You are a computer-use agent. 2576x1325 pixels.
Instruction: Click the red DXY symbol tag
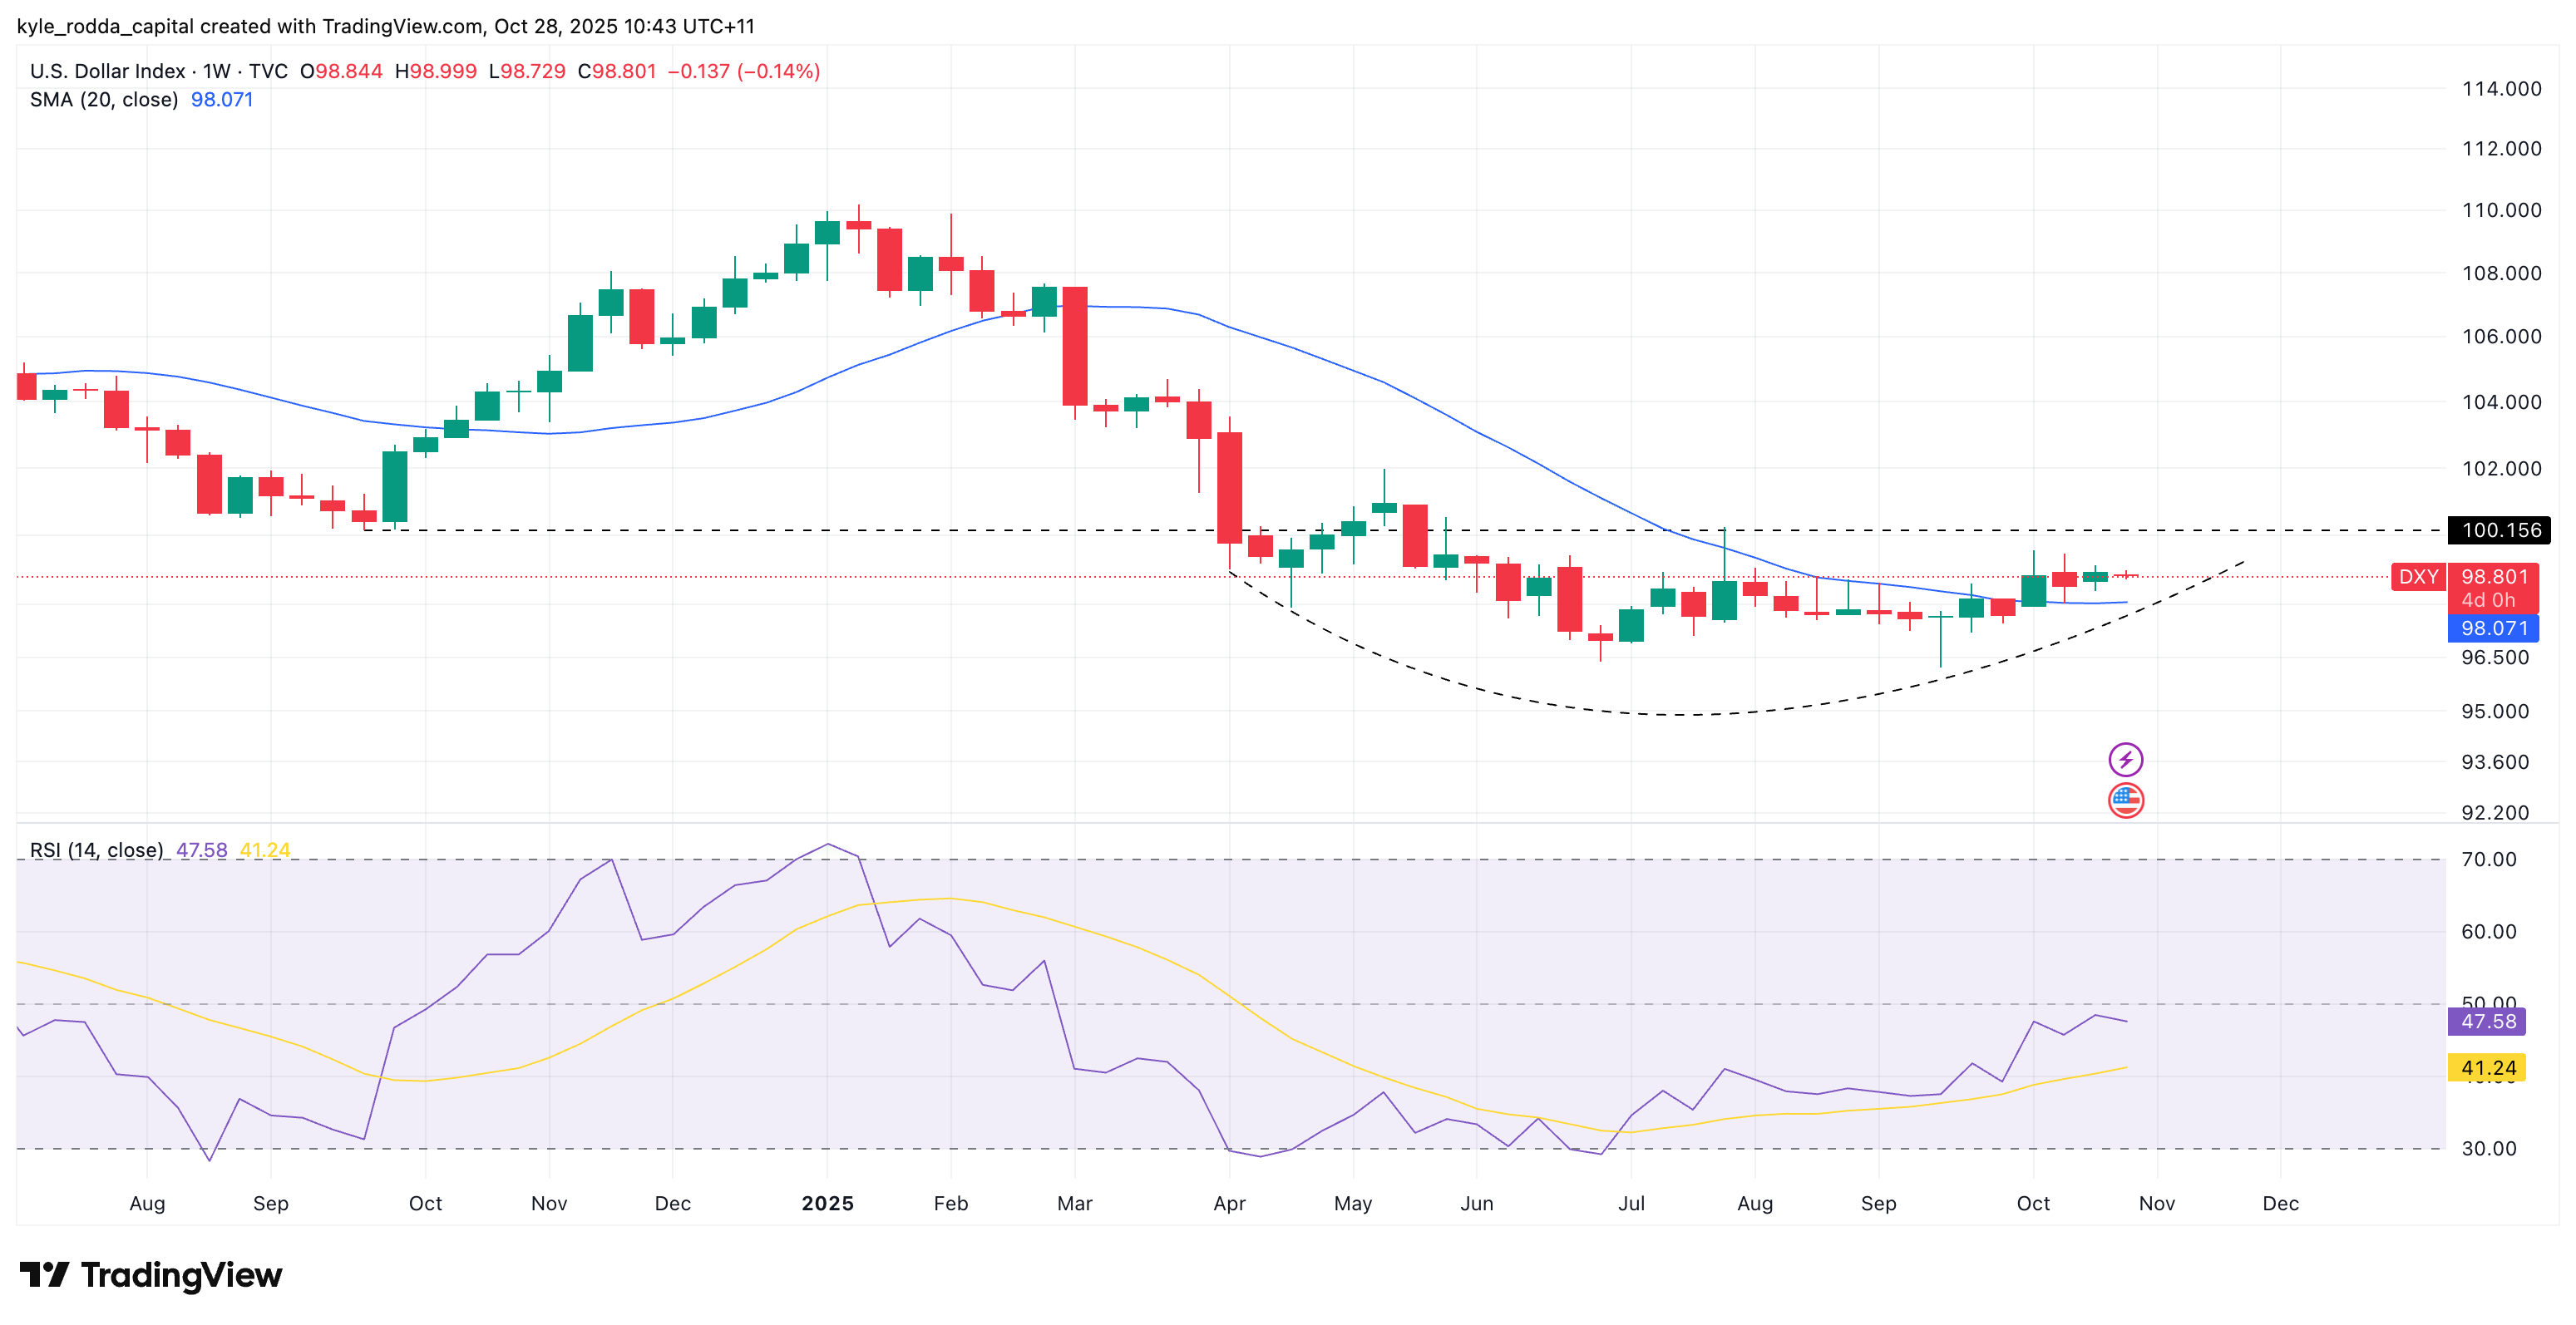tap(2418, 577)
